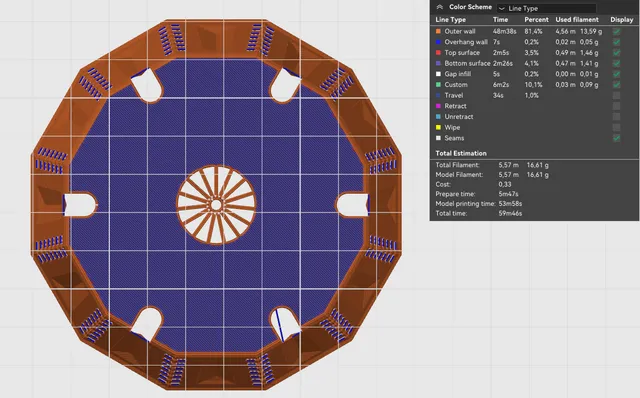Click the Unretract line type label

point(459,117)
